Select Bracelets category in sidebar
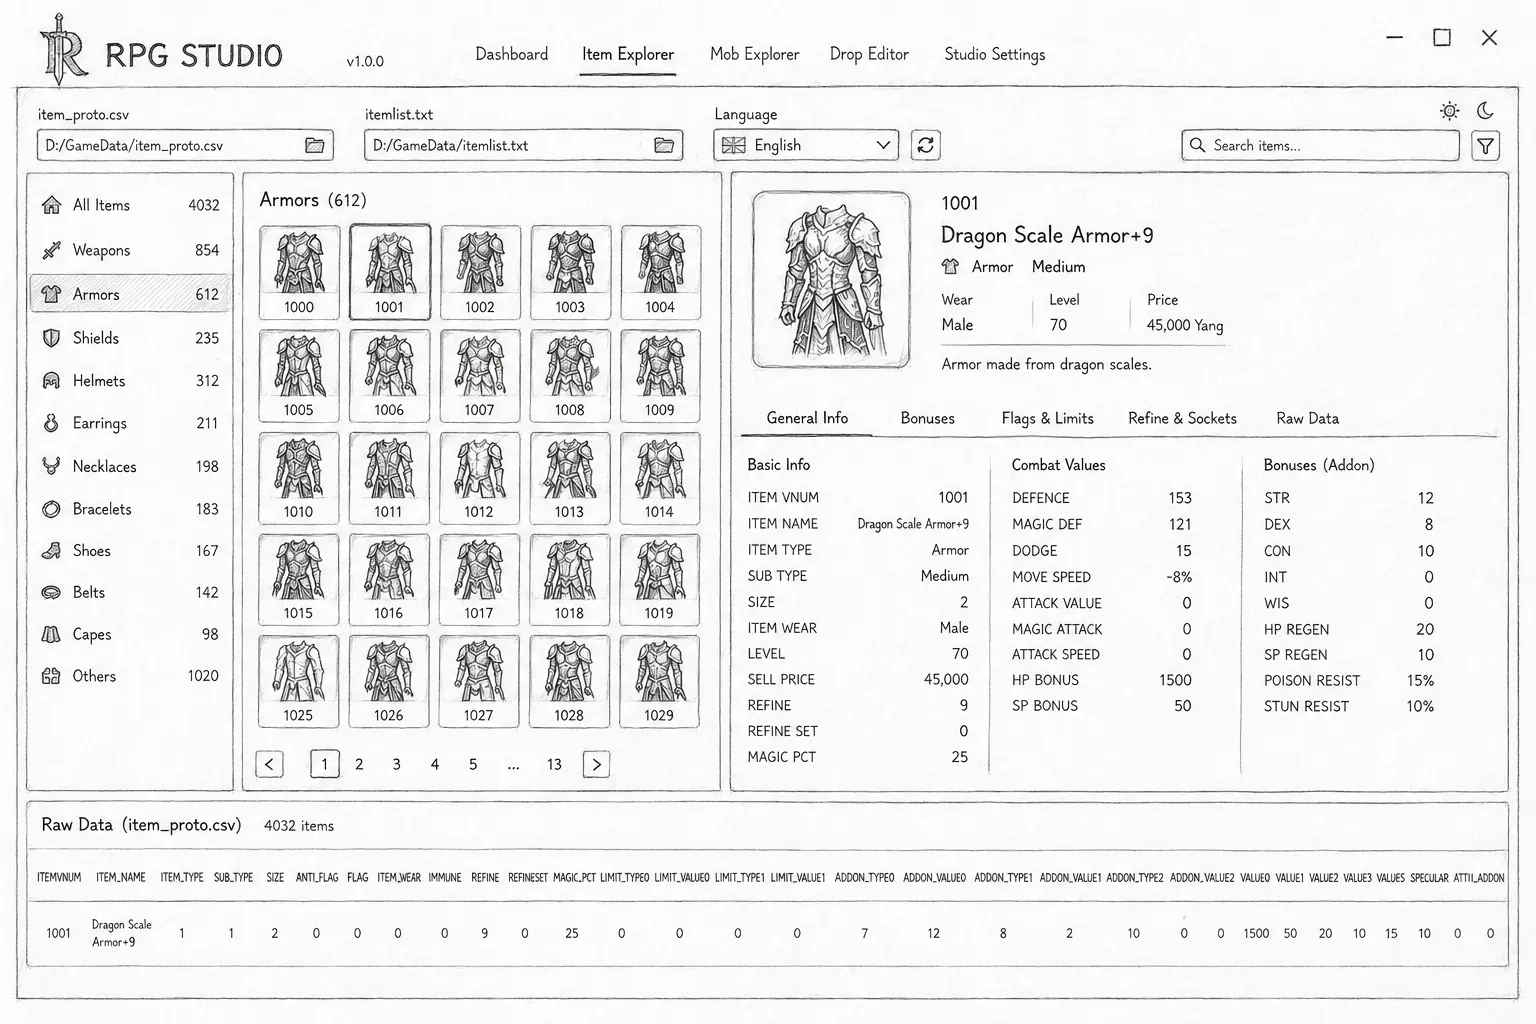This screenshot has height=1024, width=1536. point(130,509)
